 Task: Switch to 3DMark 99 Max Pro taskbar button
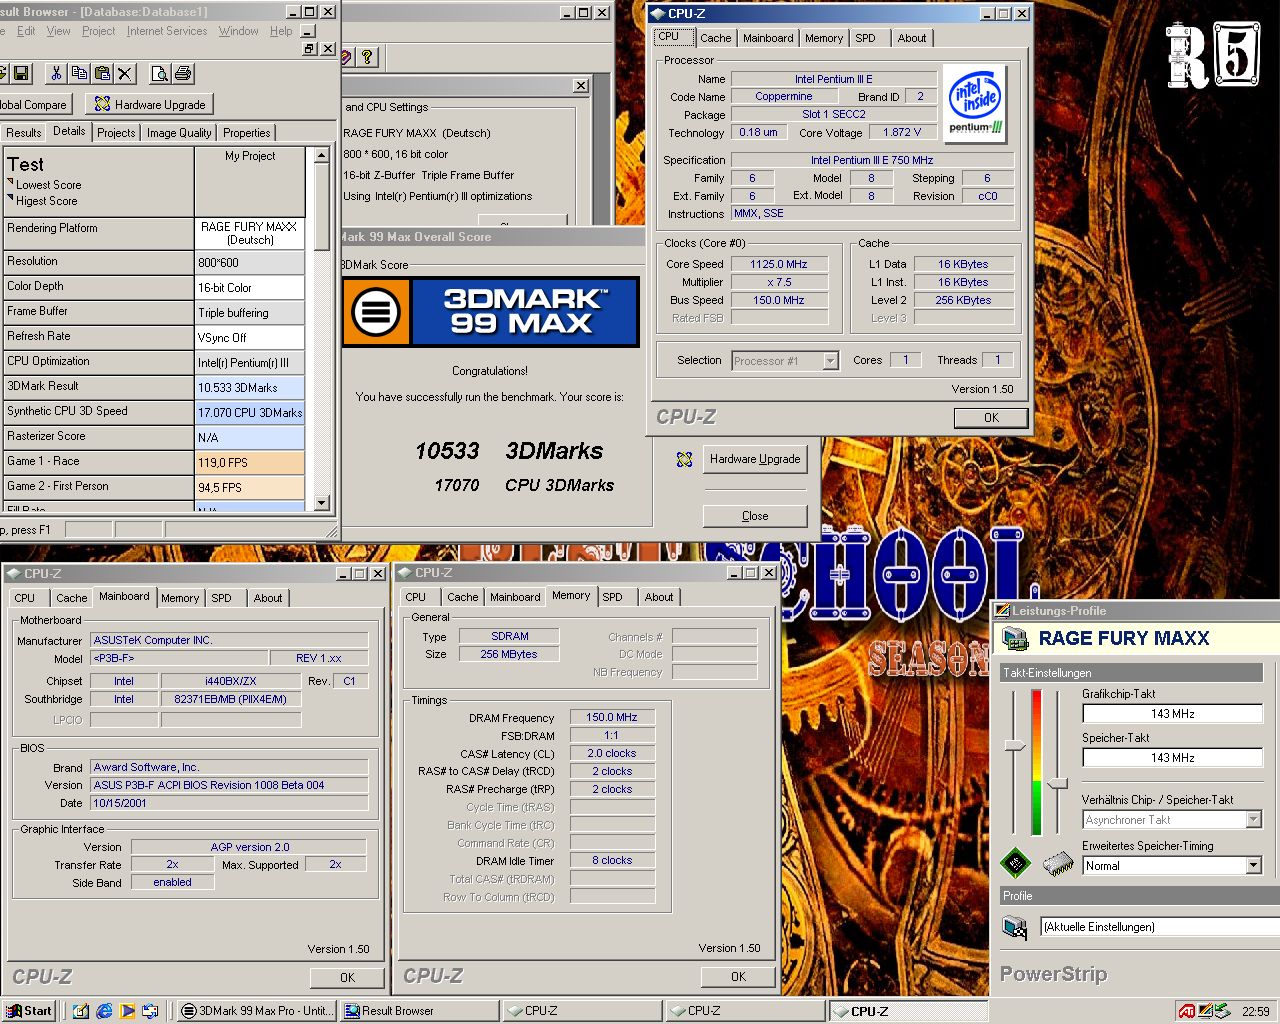click(x=256, y=1011)
